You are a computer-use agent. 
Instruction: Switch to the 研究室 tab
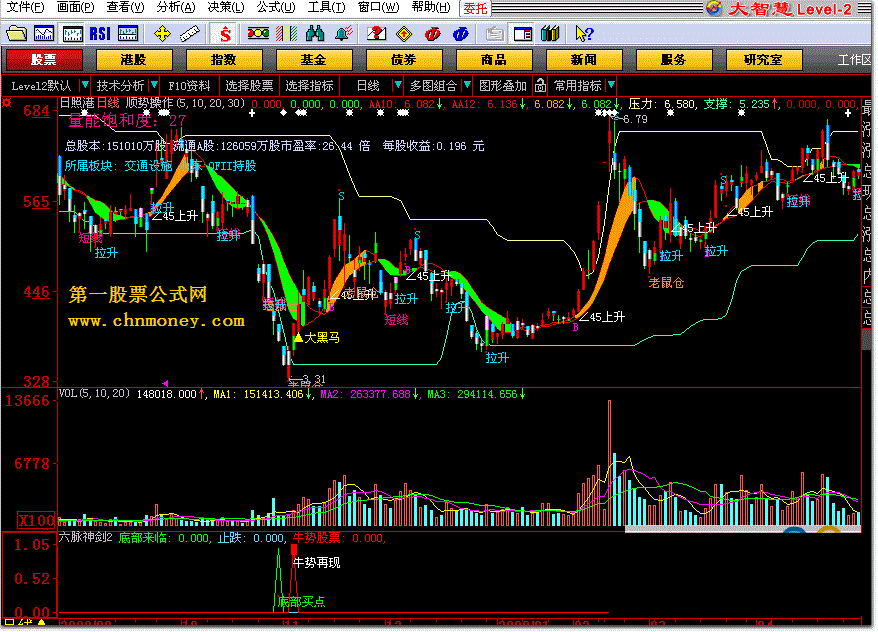[763, 60]
